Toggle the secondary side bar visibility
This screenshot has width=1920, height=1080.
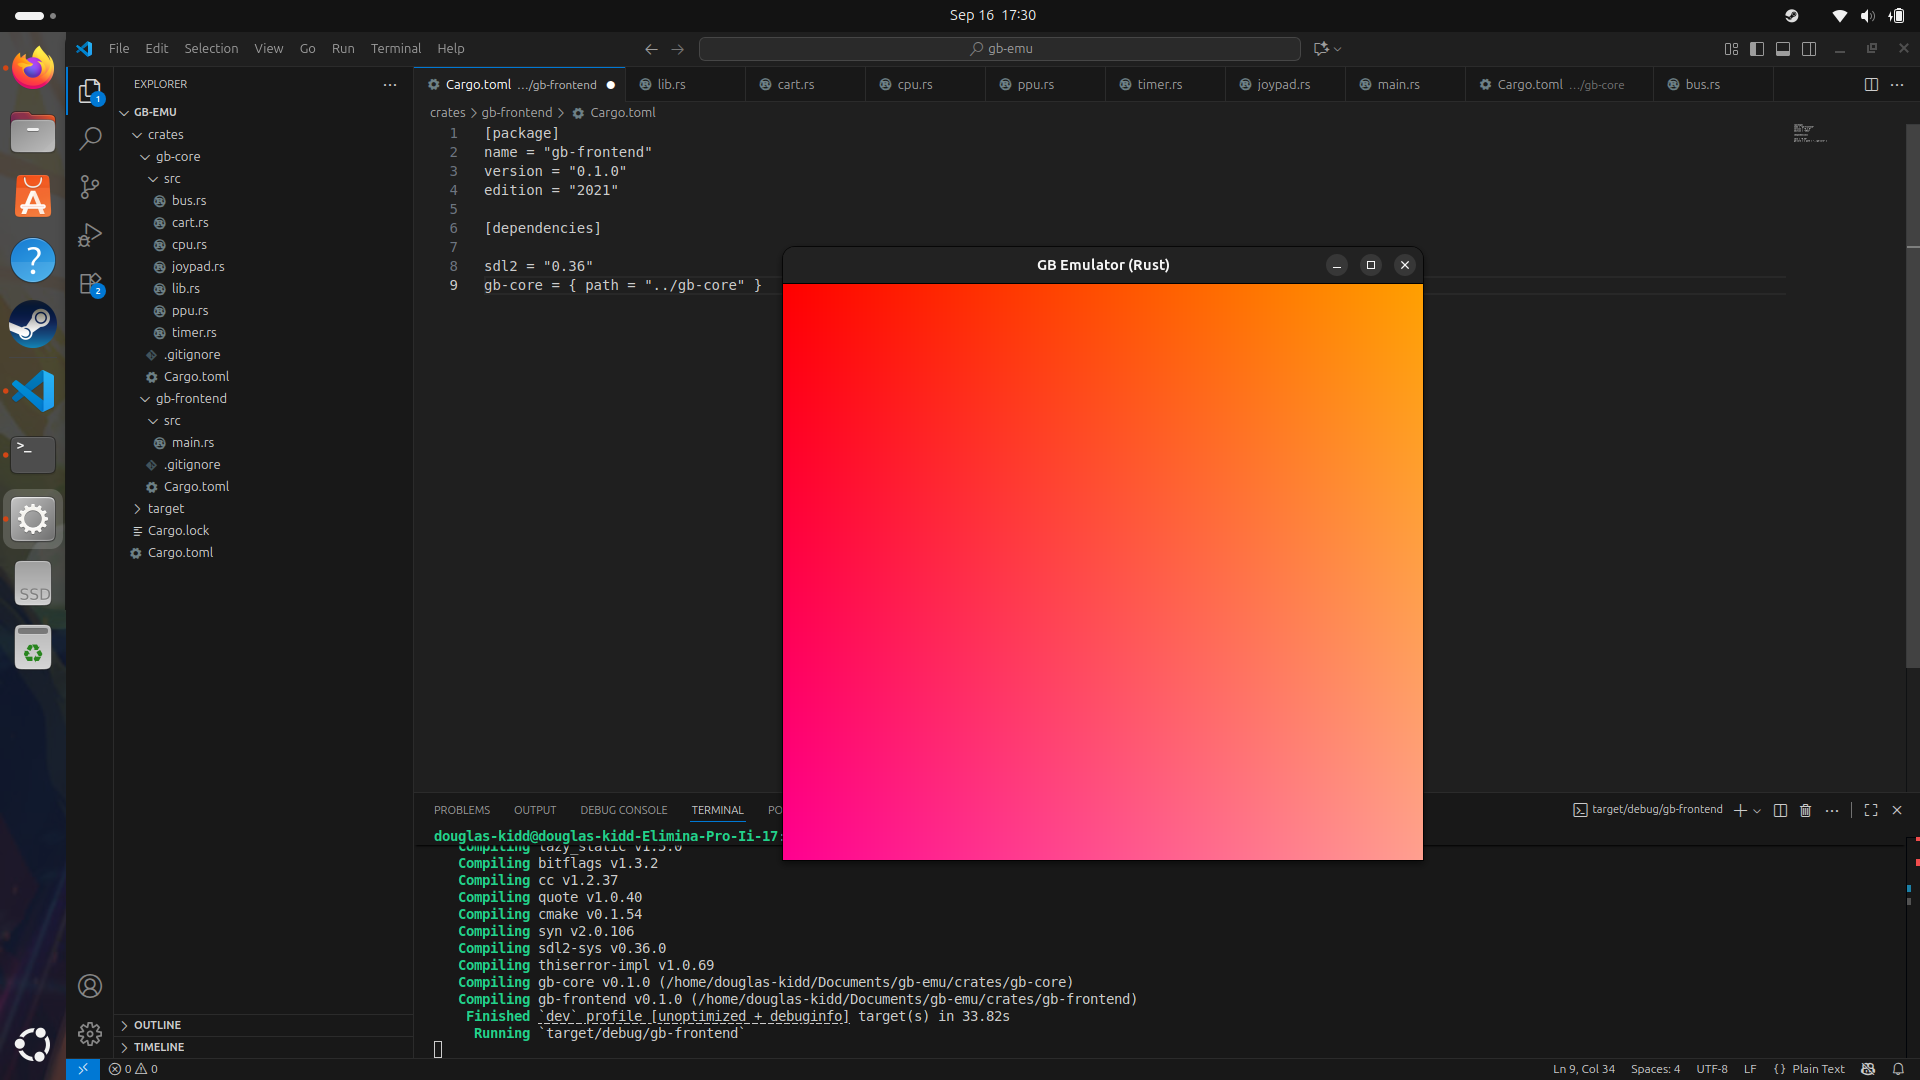[1809, 48]
